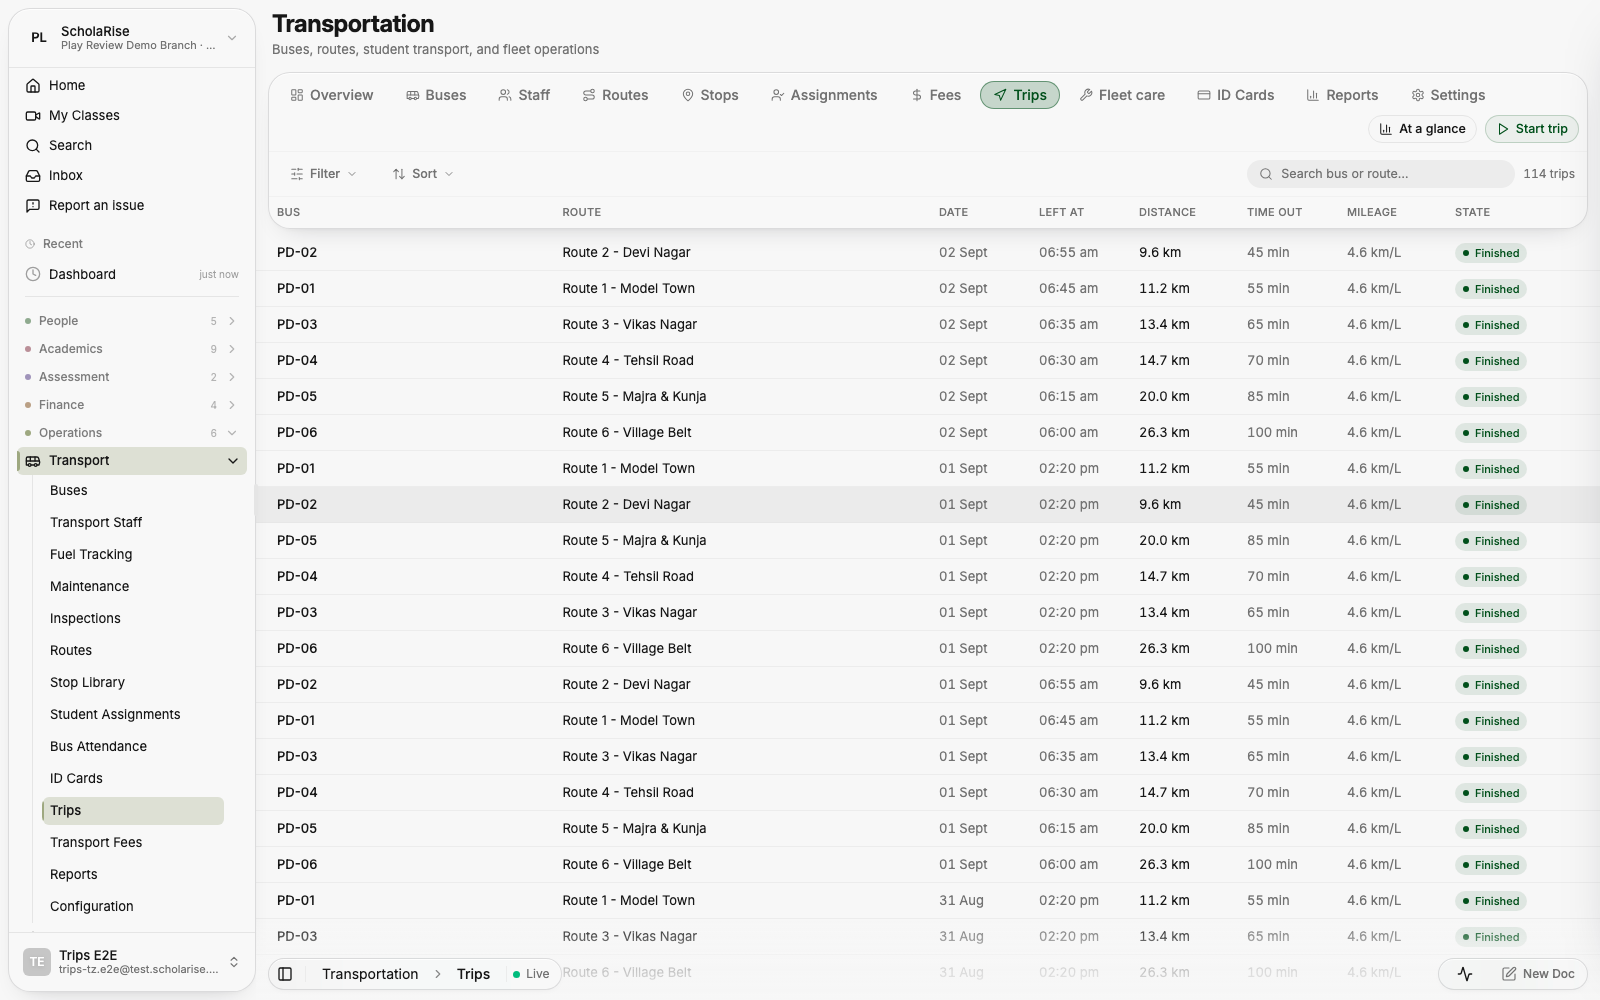Viewport: 1600px width, 1000px height.
Task: Open the Filter dropdown
Action: click(x=323, y=174)
